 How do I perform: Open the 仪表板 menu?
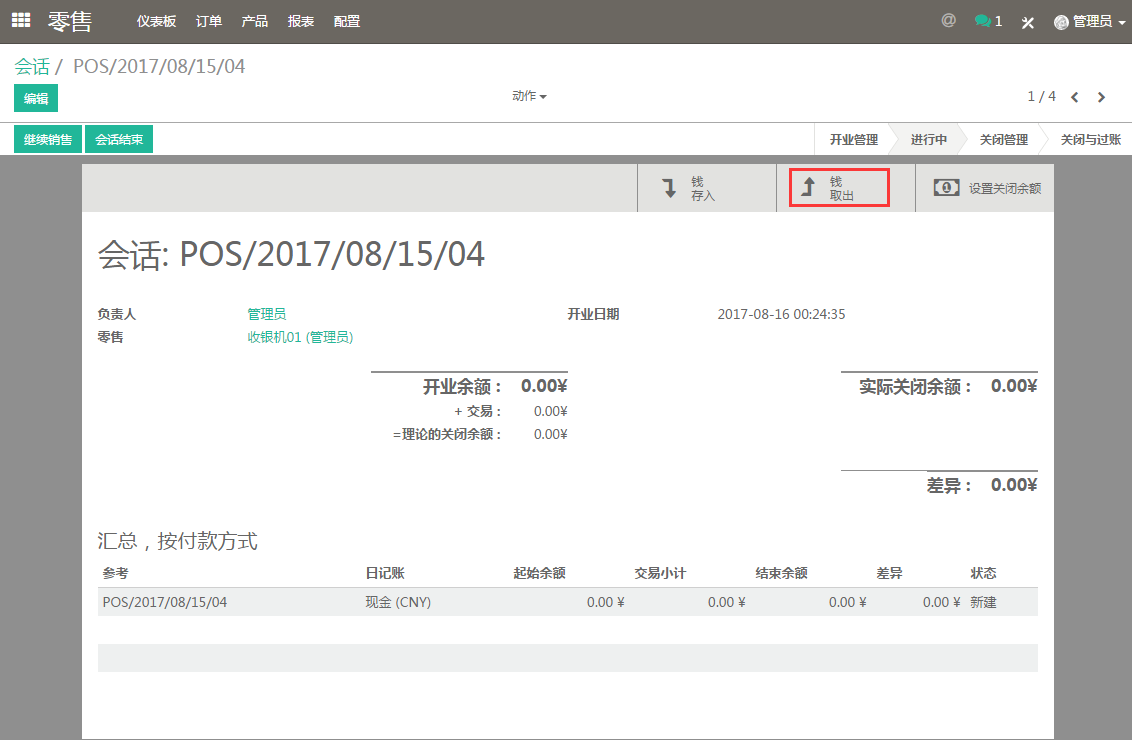[x=157, y=22]
